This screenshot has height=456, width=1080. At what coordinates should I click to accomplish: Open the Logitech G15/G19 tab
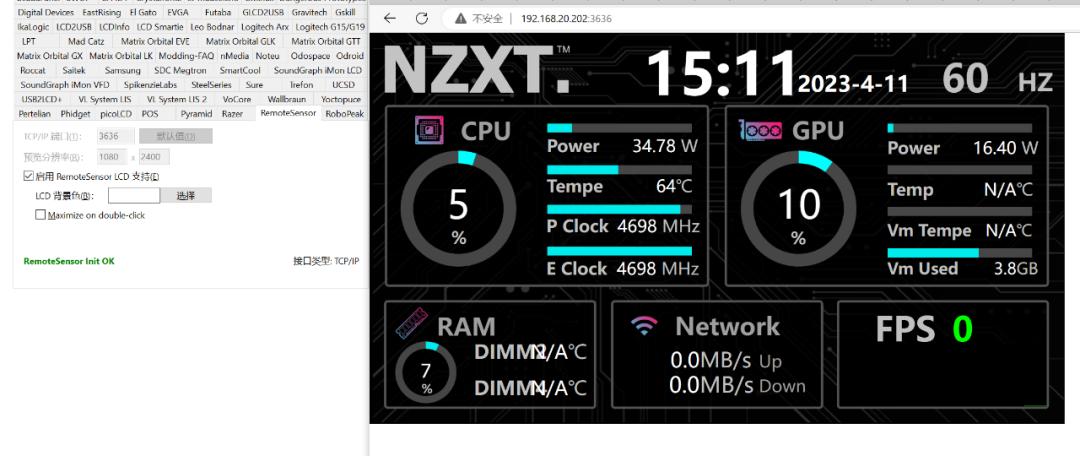point(330,27)
